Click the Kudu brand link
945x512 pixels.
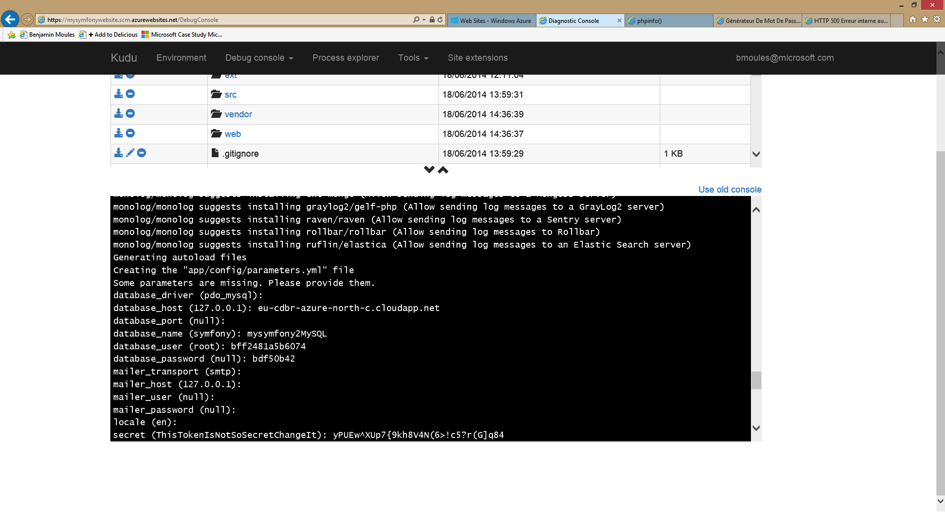coord(124,58)
